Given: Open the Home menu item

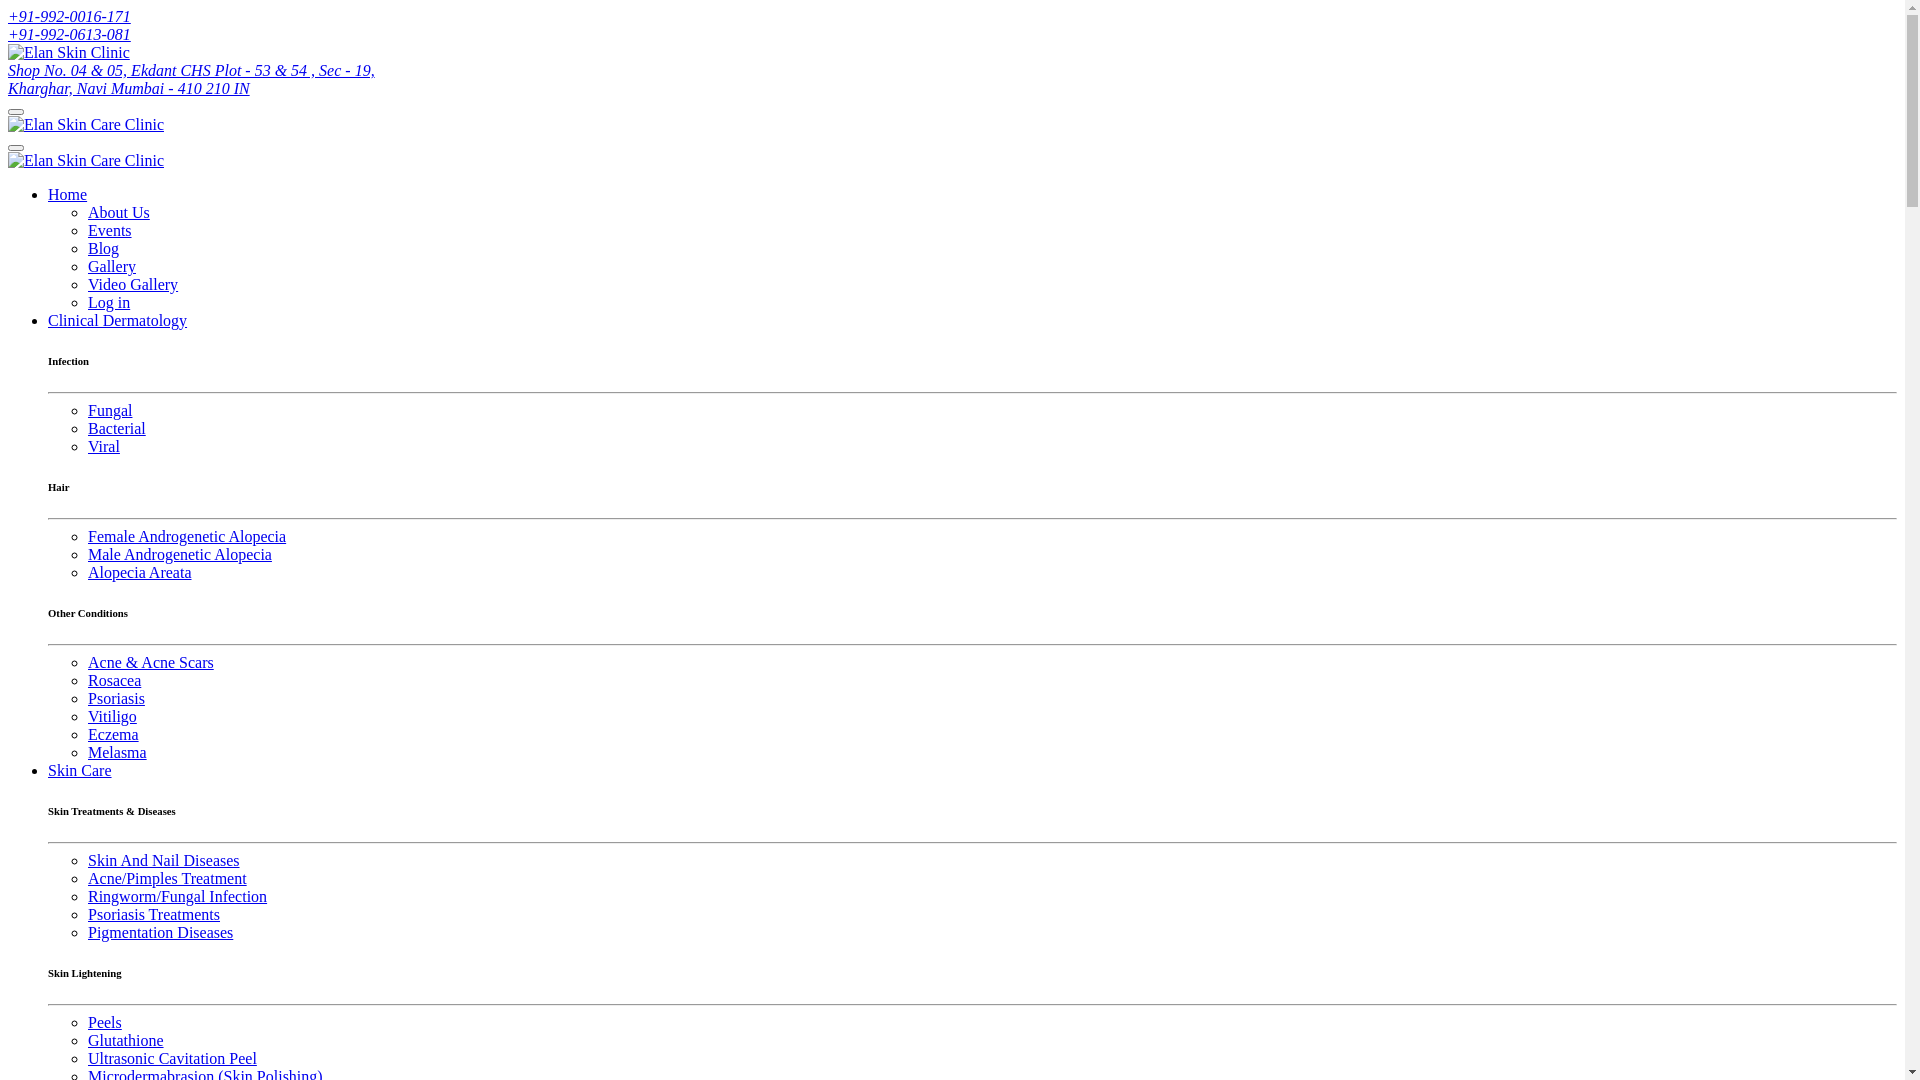Looking at the screenshot, I should click(67, 195).
